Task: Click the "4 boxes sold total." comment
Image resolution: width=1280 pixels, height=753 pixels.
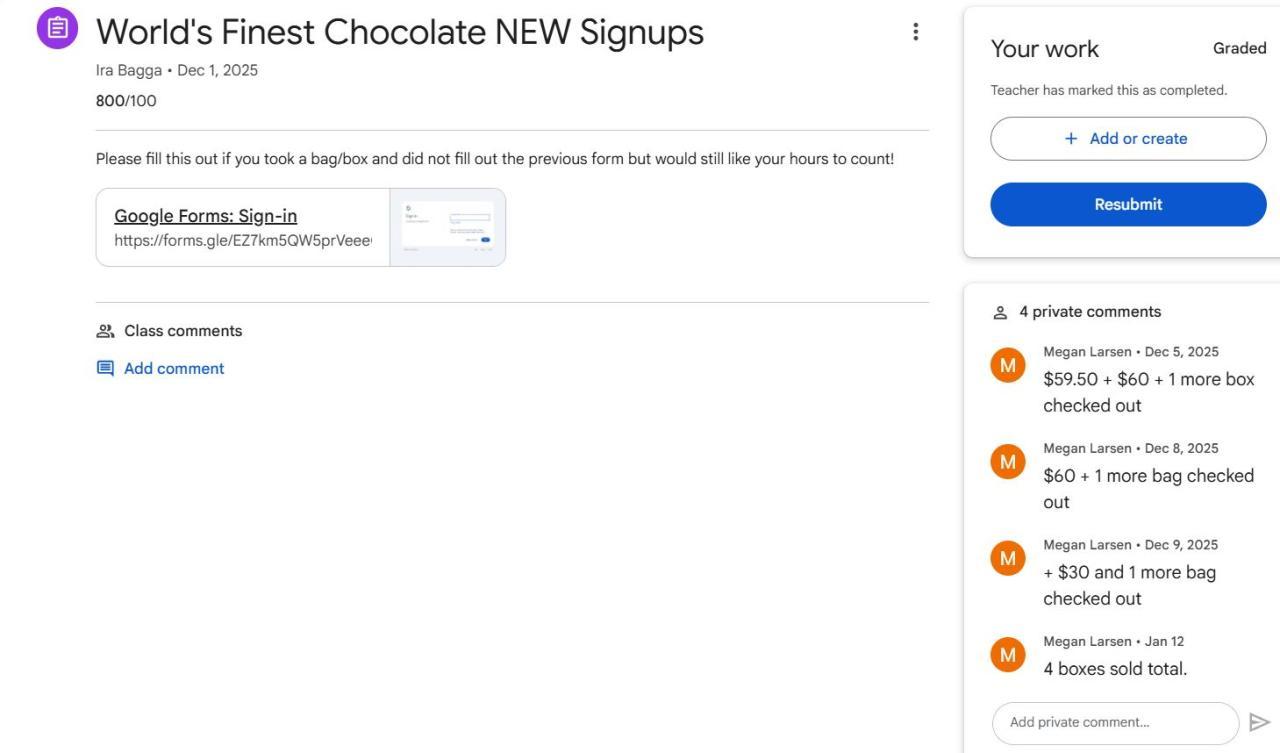Action: click(1115, 669)
